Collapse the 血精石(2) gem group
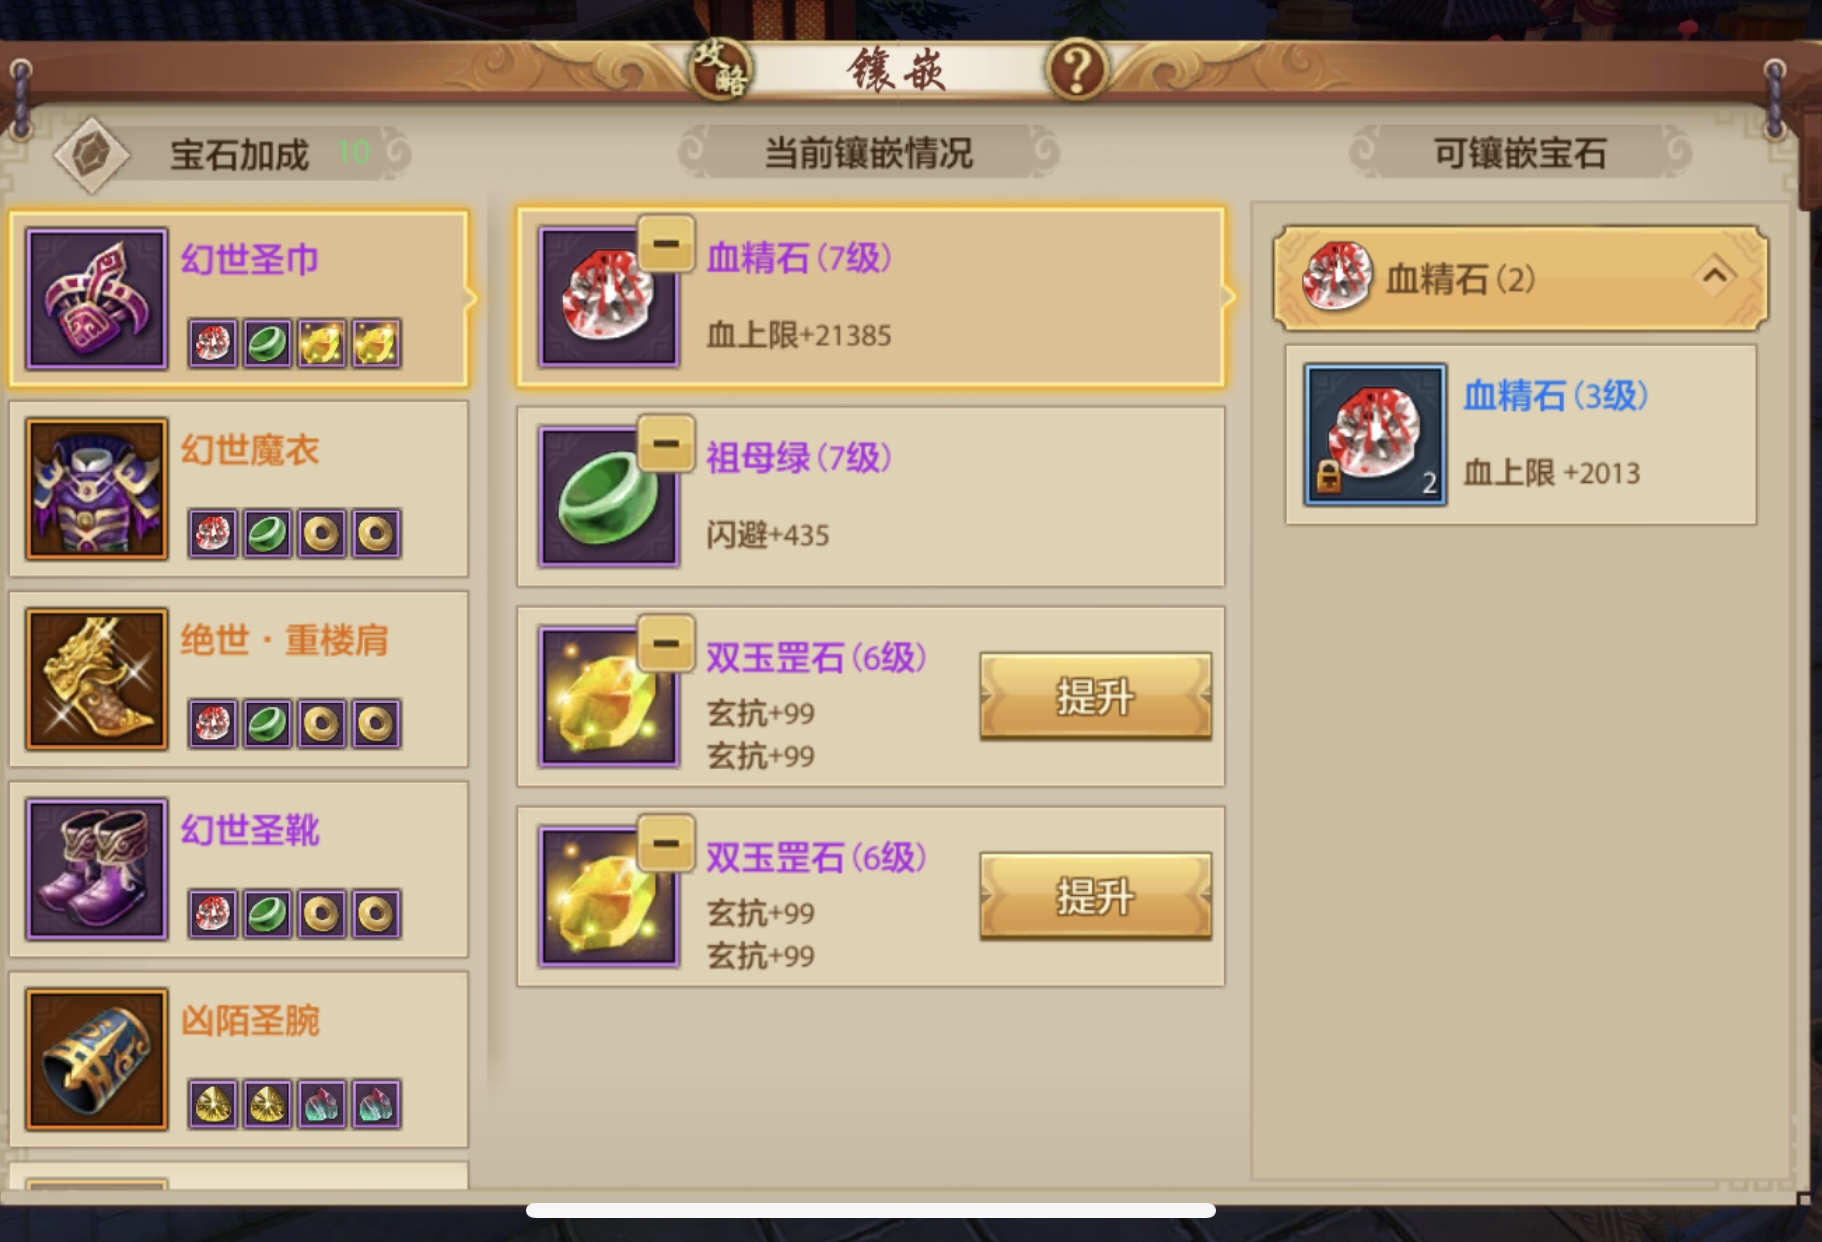Screen dimensions: 1822x1242 [1520, 278]
